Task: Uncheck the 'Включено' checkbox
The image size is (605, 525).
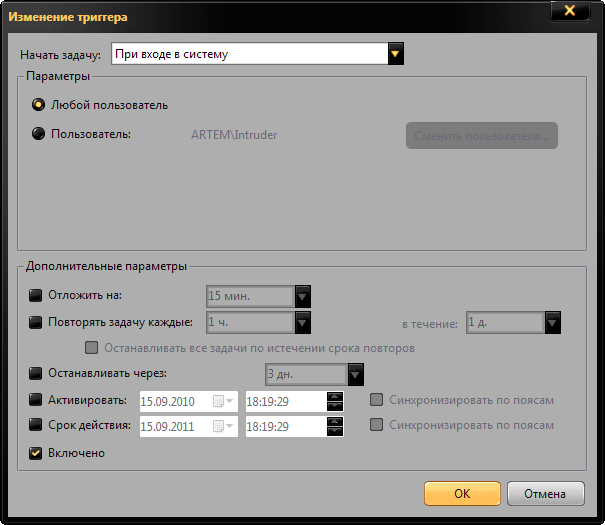Action: 35,453
